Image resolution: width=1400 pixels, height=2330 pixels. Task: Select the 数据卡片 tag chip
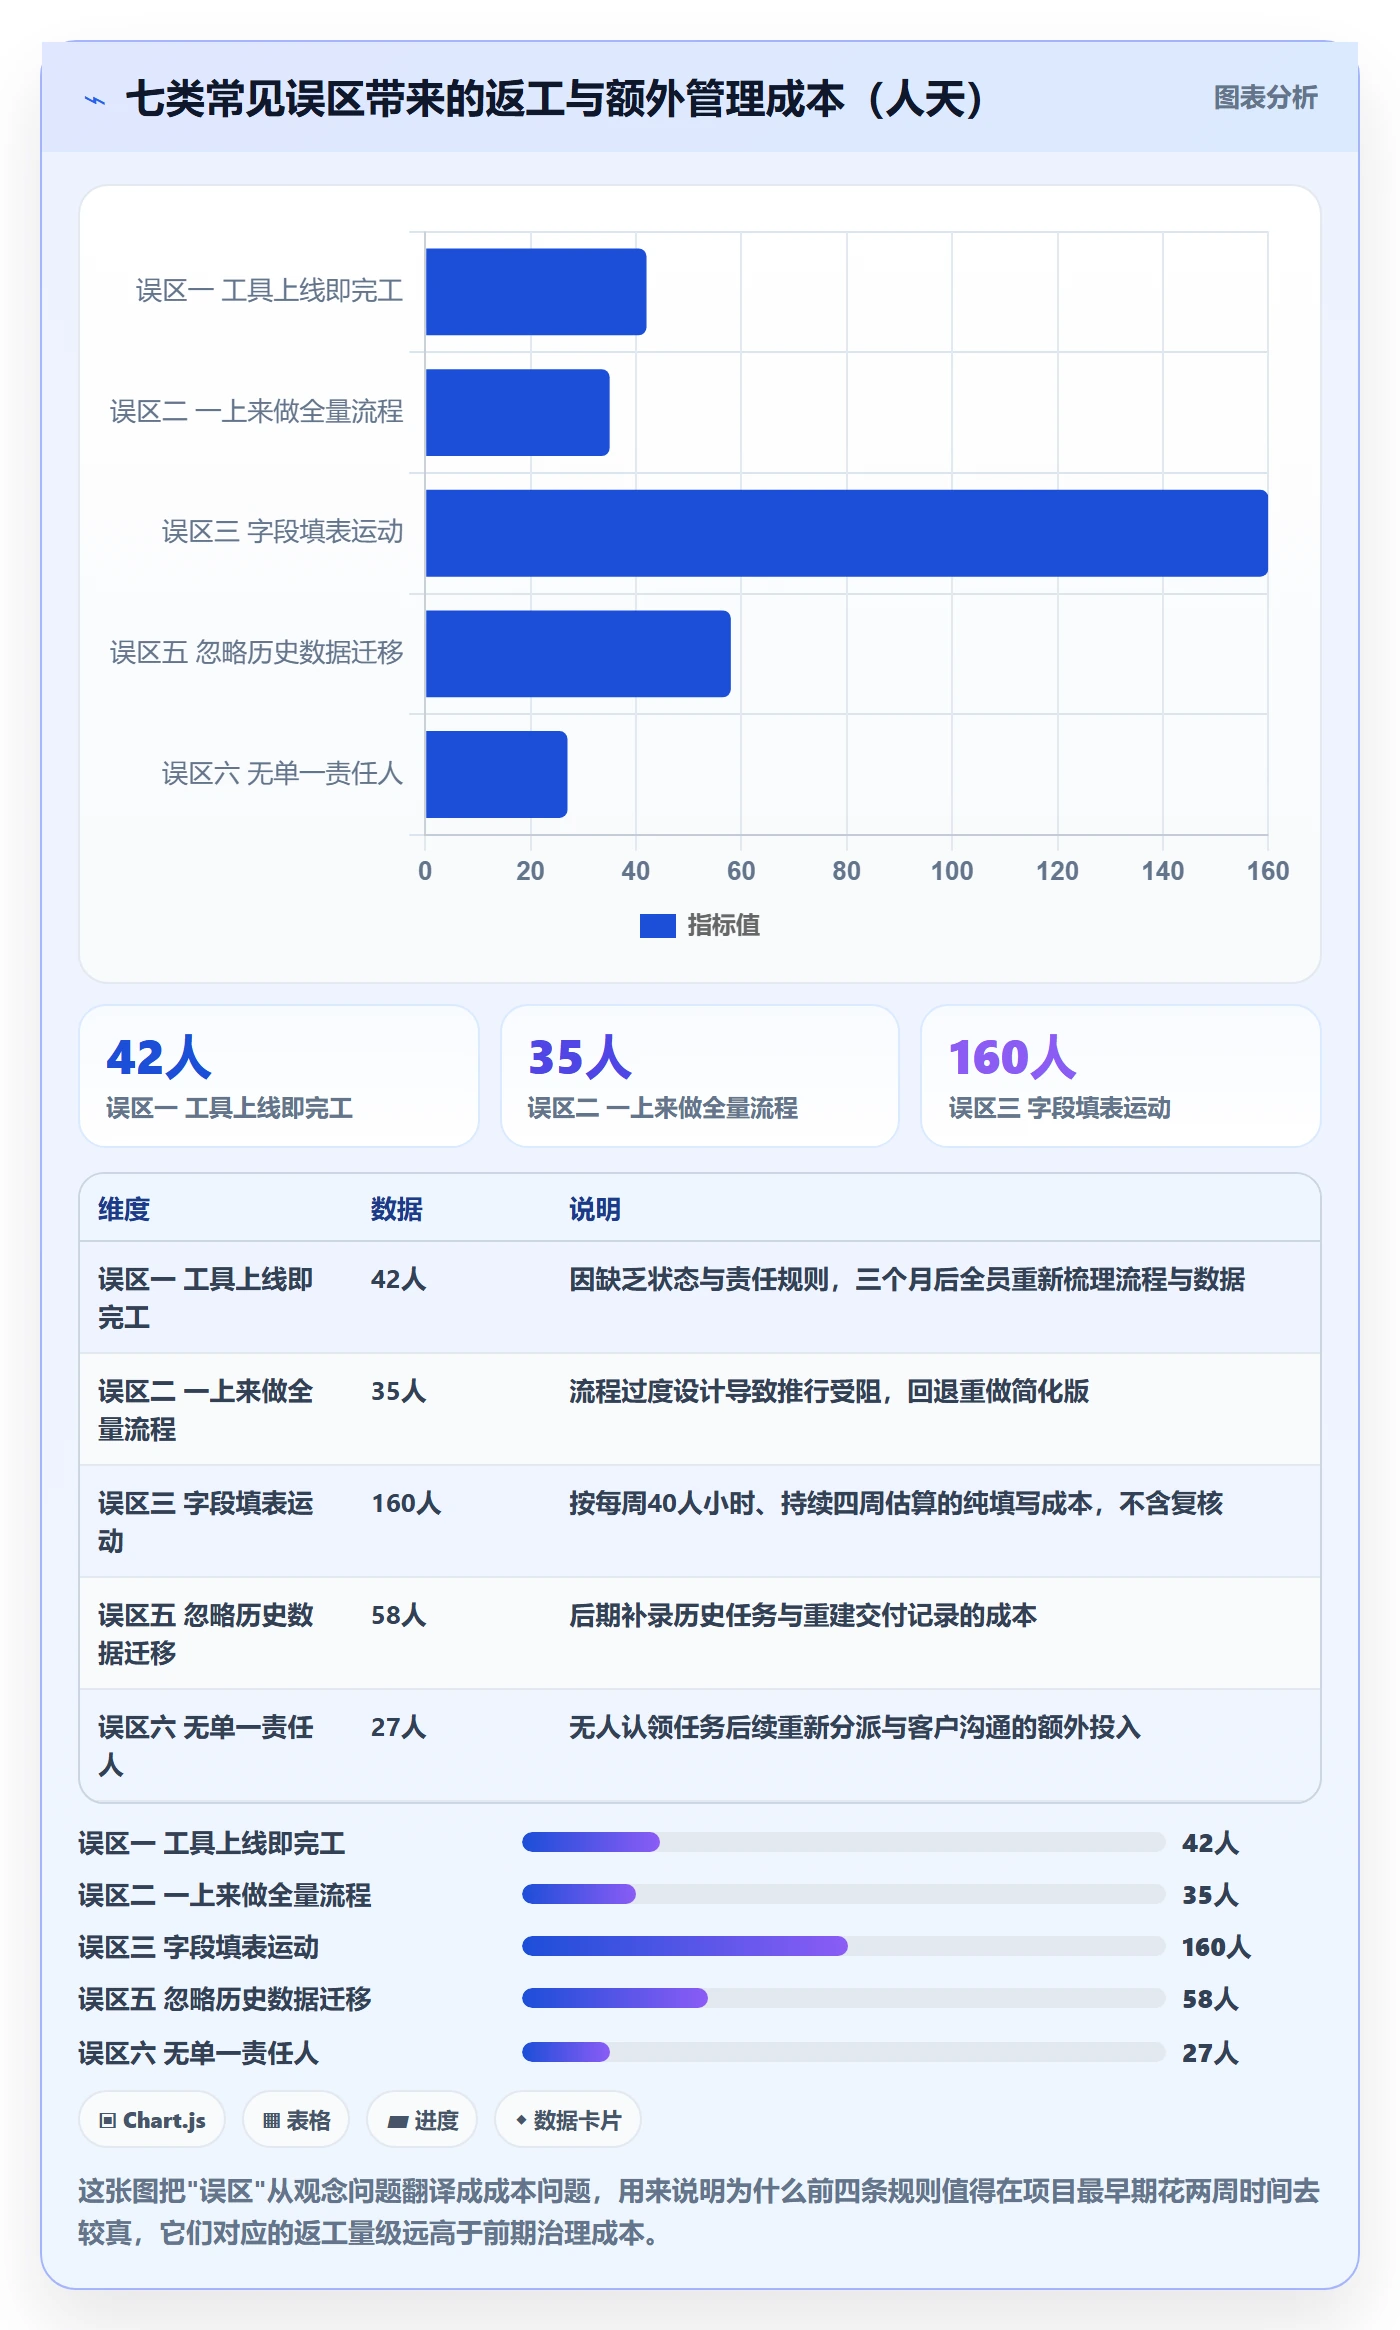tap(567, 2120)
